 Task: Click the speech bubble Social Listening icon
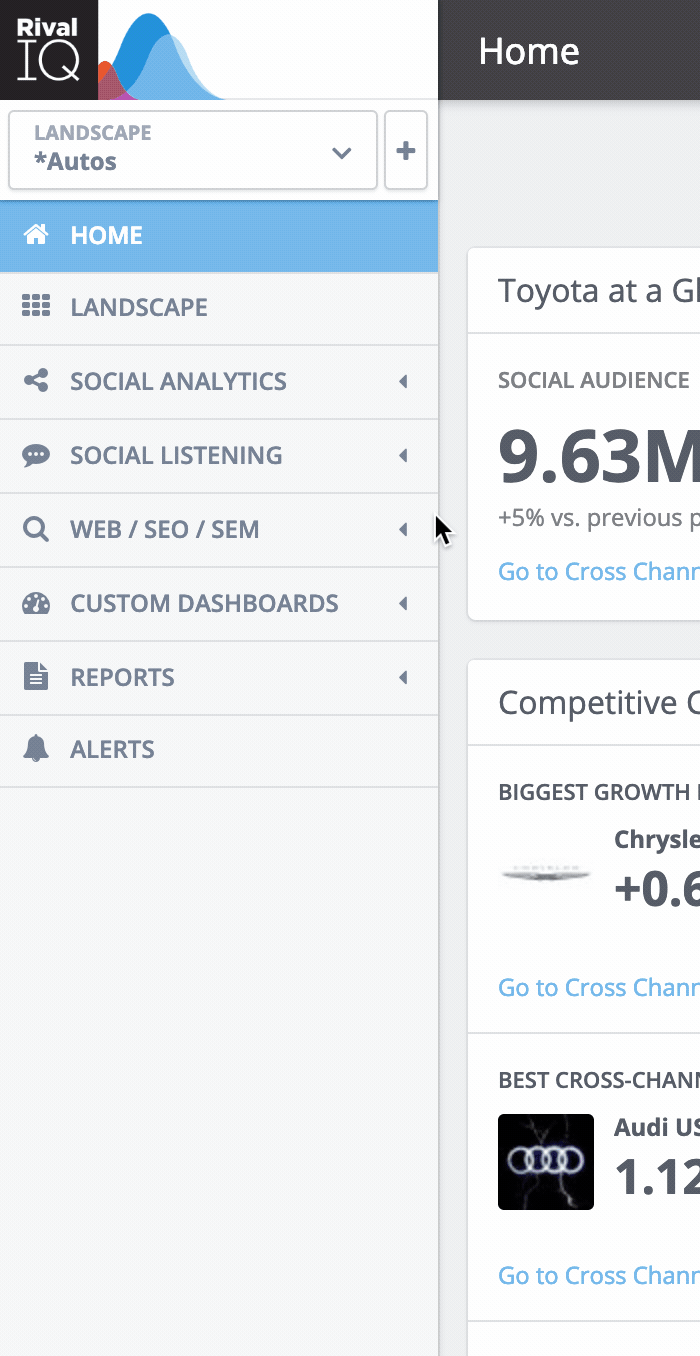[x=36, y=455]
